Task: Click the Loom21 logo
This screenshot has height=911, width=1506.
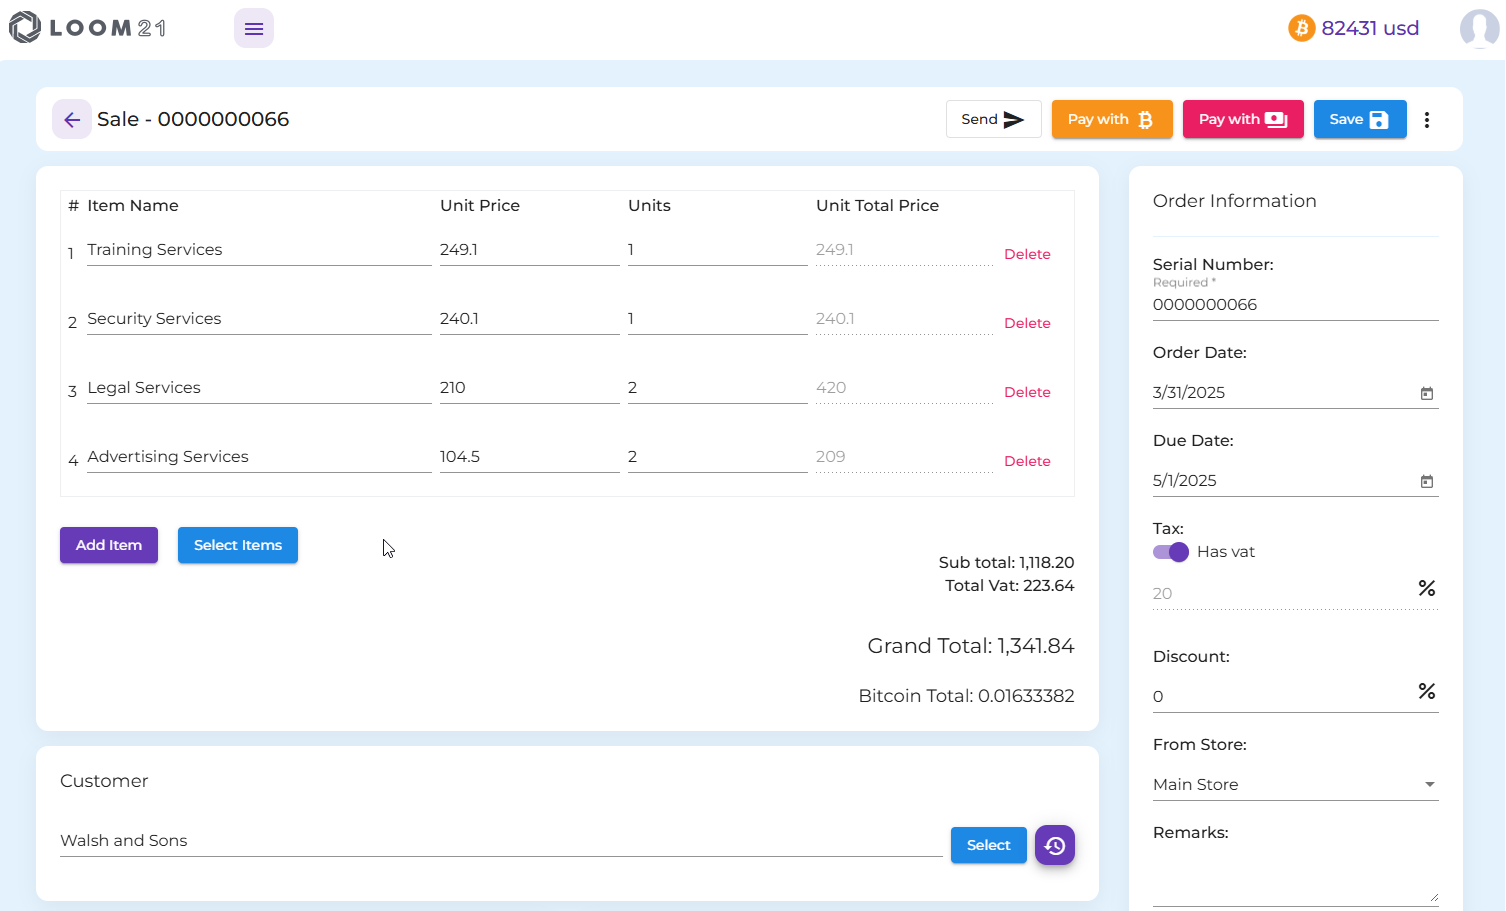Action: pyautogui.click(x=88, y=28)
